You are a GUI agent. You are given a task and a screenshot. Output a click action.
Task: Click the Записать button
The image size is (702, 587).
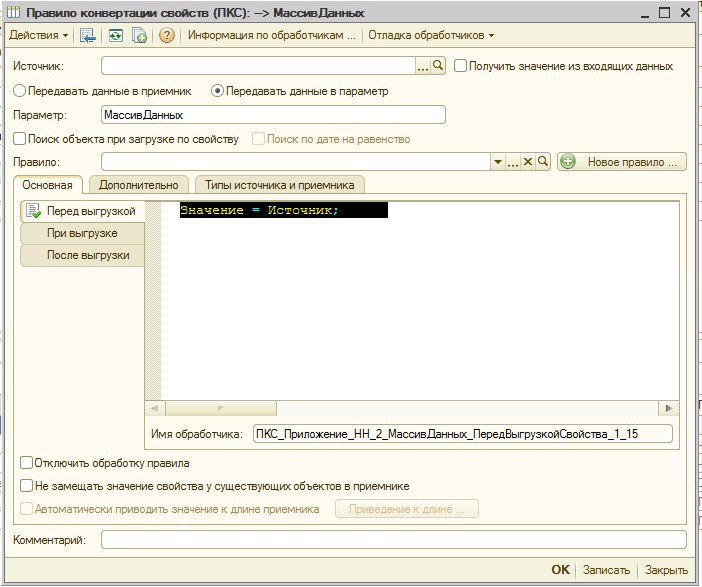[606, 570]
